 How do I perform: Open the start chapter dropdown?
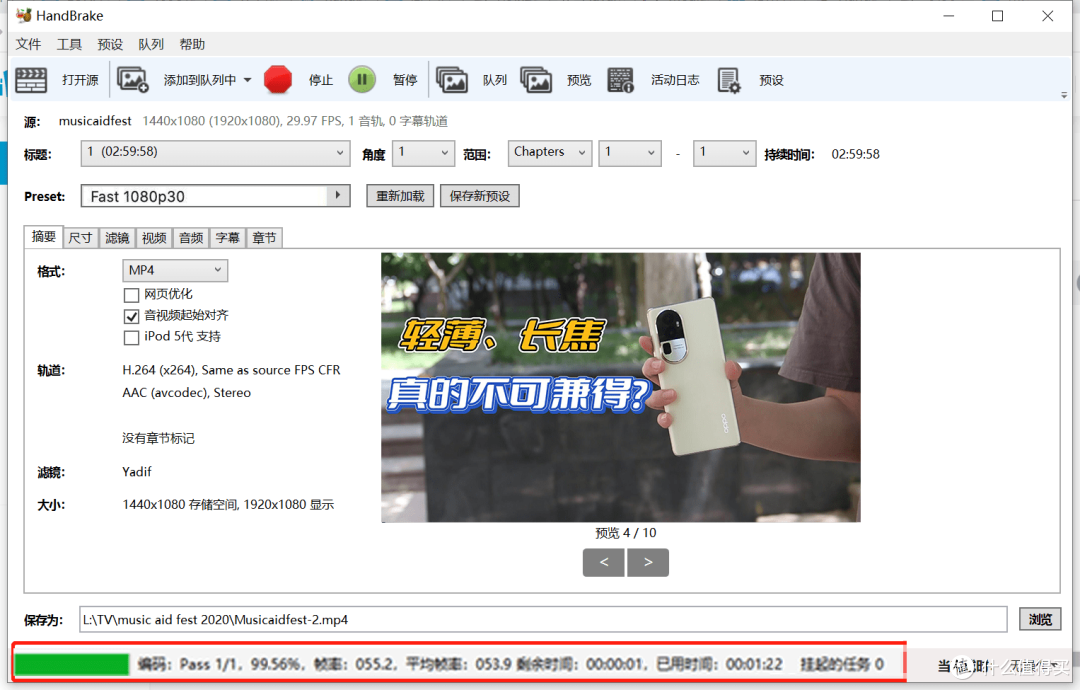coord(630,153)
